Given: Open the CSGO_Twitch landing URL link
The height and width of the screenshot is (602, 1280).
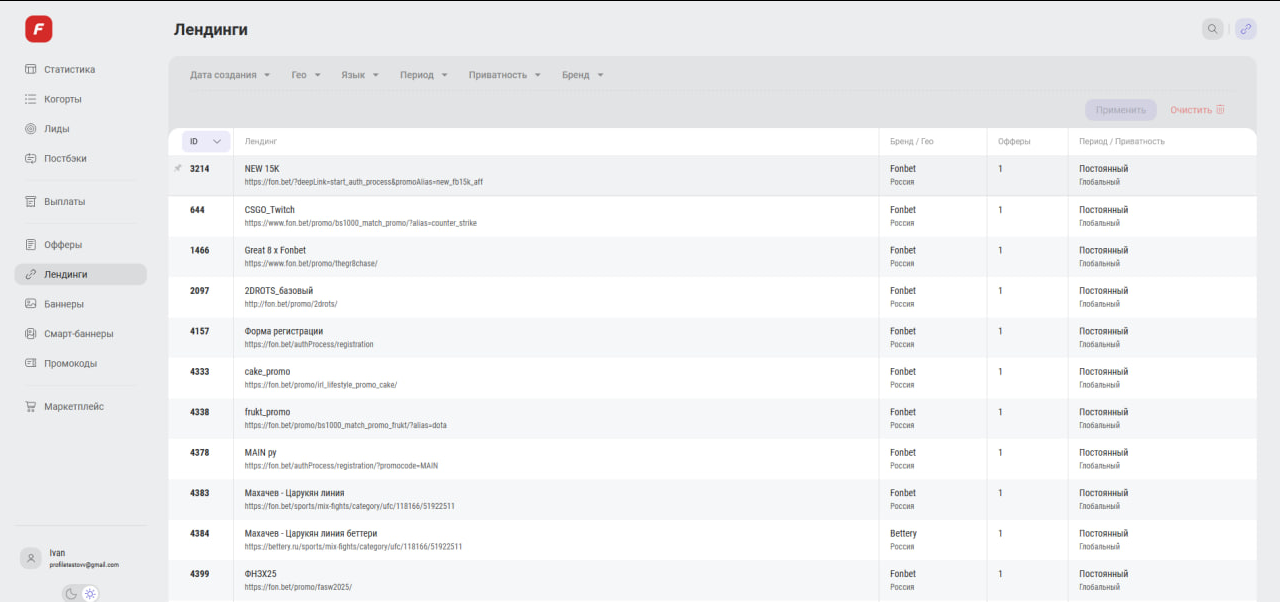Looking at the screenshot, I should coord(360,223).
